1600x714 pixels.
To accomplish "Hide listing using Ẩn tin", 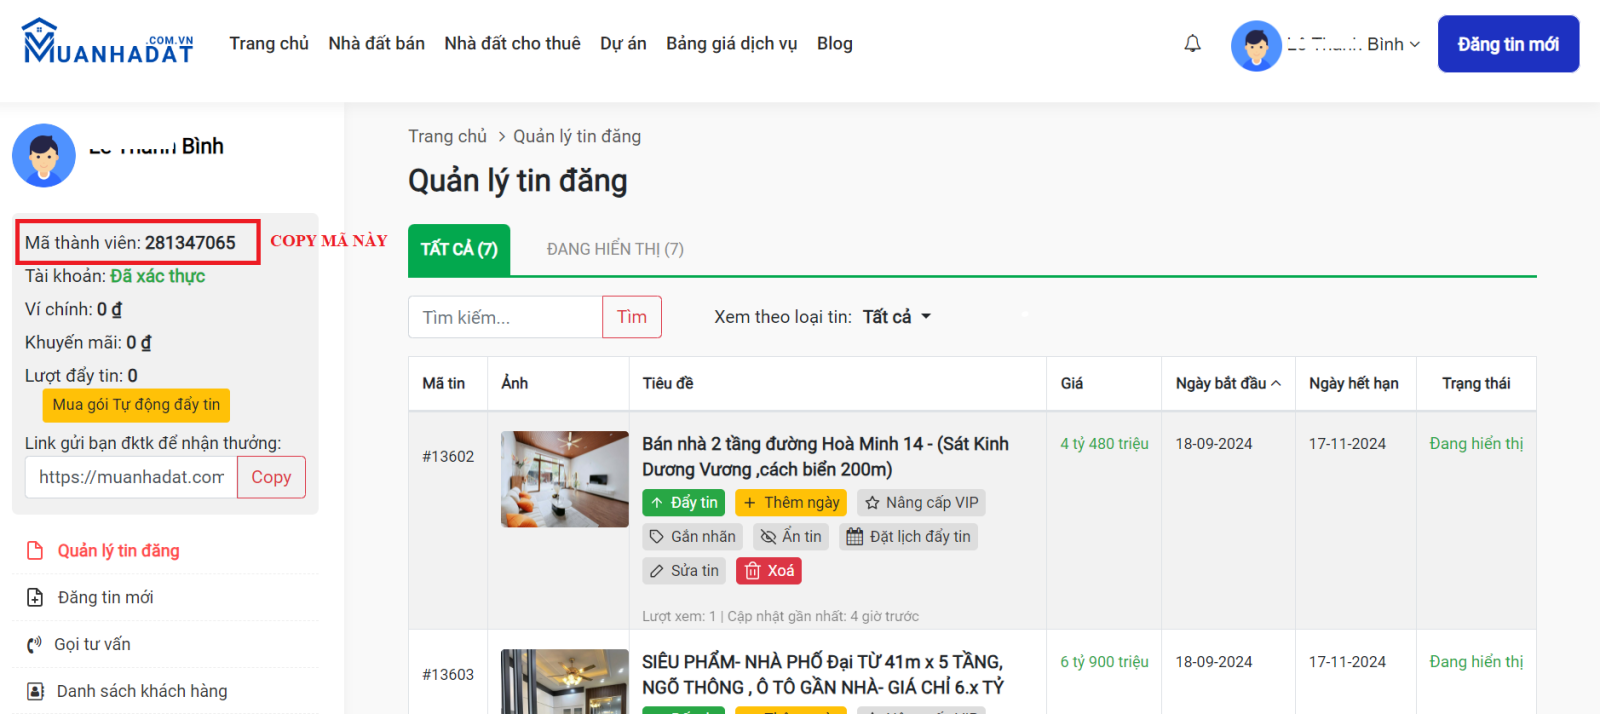I will click(x=791, y=537).
